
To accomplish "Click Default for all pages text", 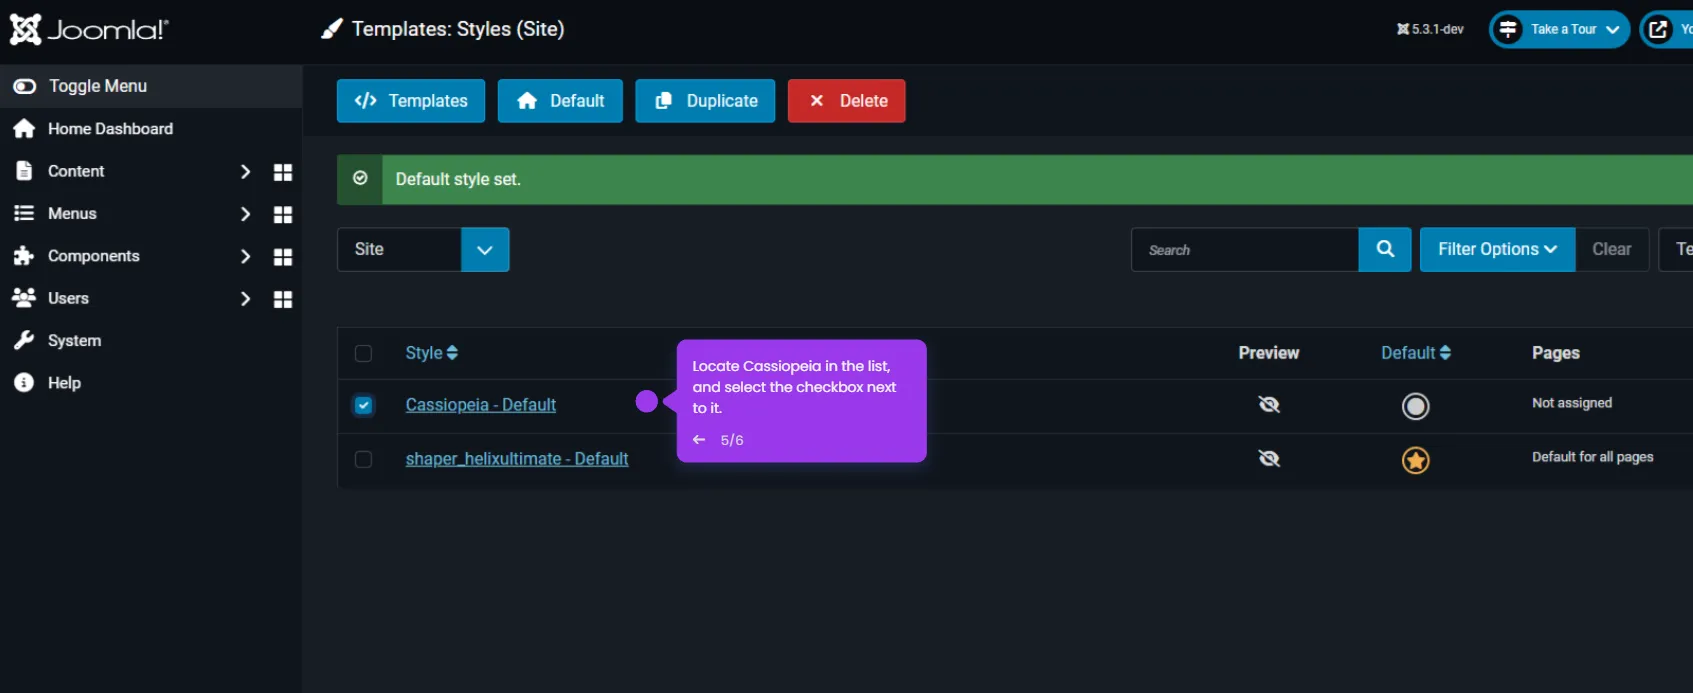I will point(1592,457).
